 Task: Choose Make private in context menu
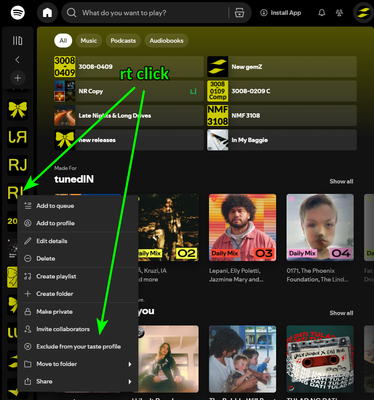pyautogui.click(x=78, y=312)
